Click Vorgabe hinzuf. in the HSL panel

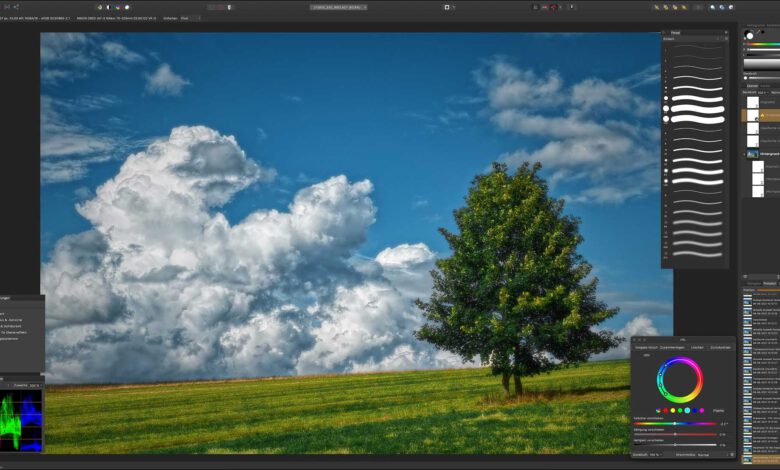pyautogui.click(x=646, y=347)
